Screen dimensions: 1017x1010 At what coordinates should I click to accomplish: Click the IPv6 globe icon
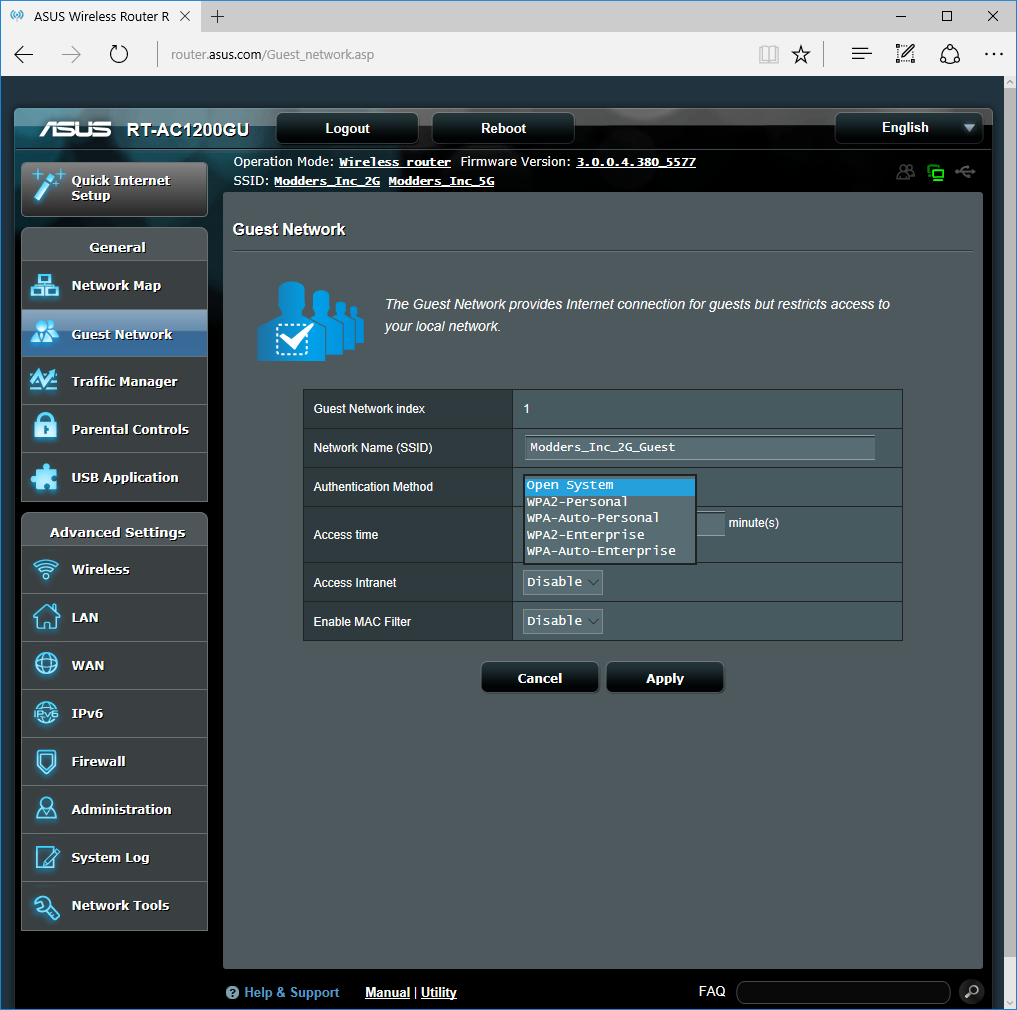(46, 712)
